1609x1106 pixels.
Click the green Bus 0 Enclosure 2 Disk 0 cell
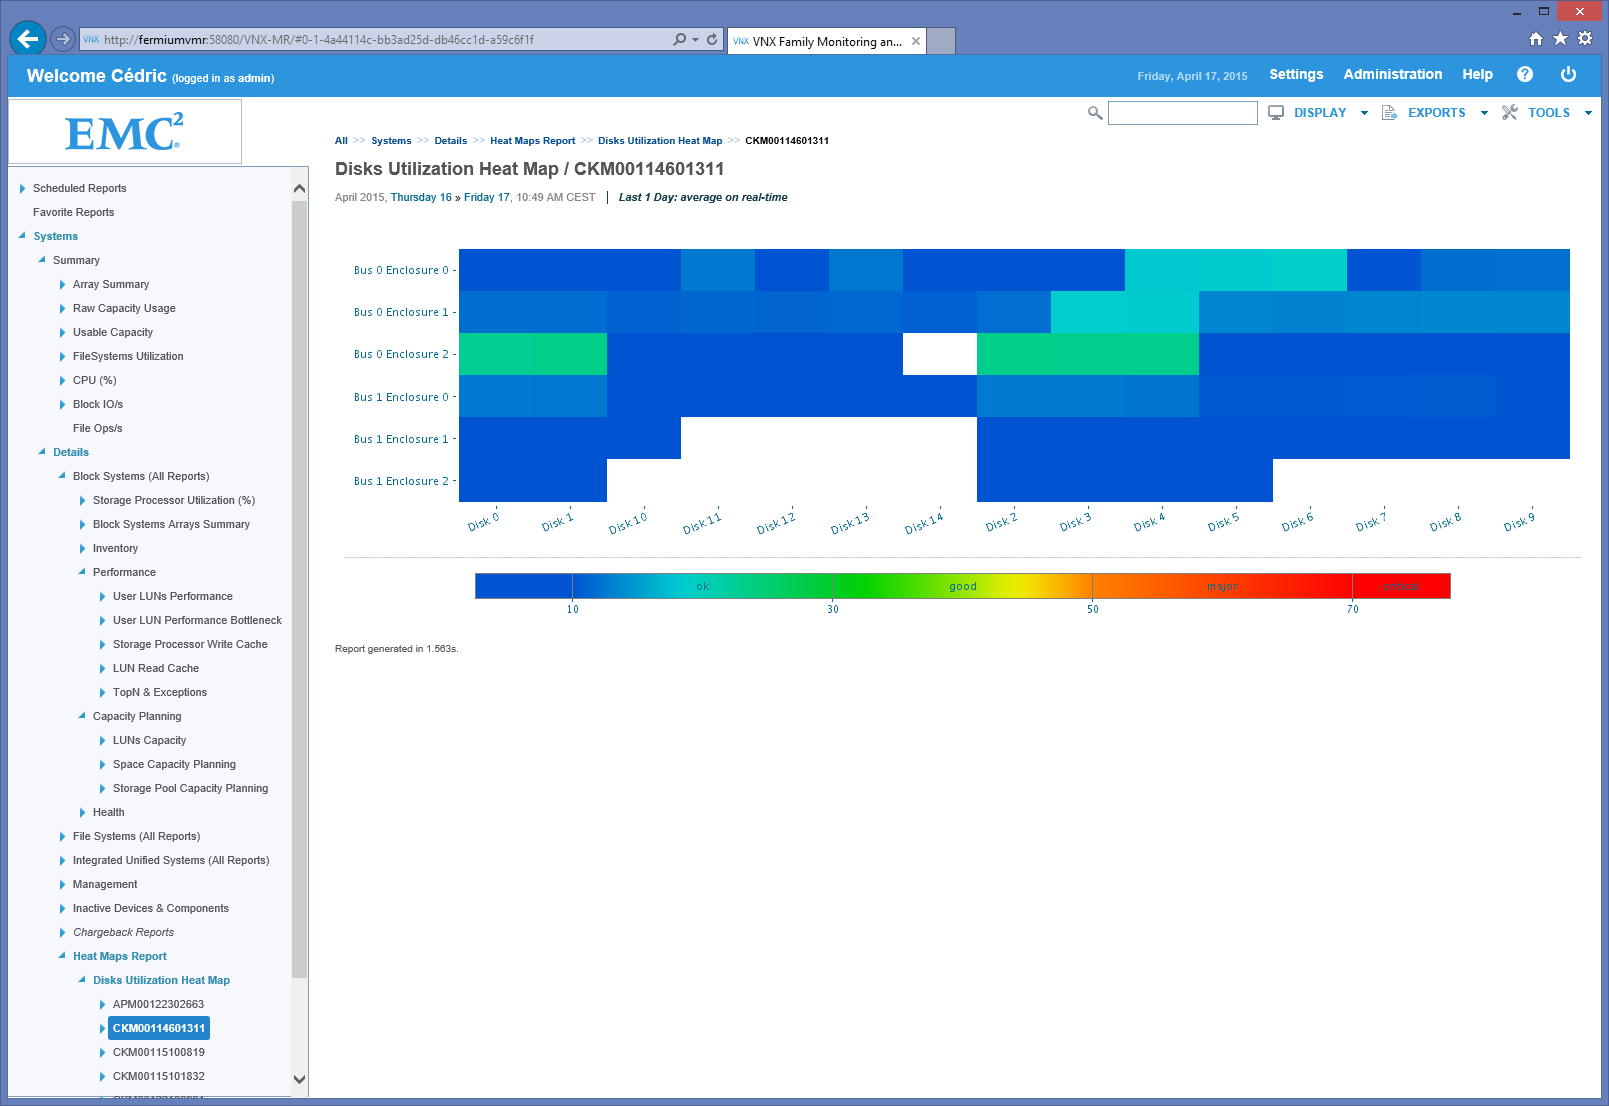[496, 354]
